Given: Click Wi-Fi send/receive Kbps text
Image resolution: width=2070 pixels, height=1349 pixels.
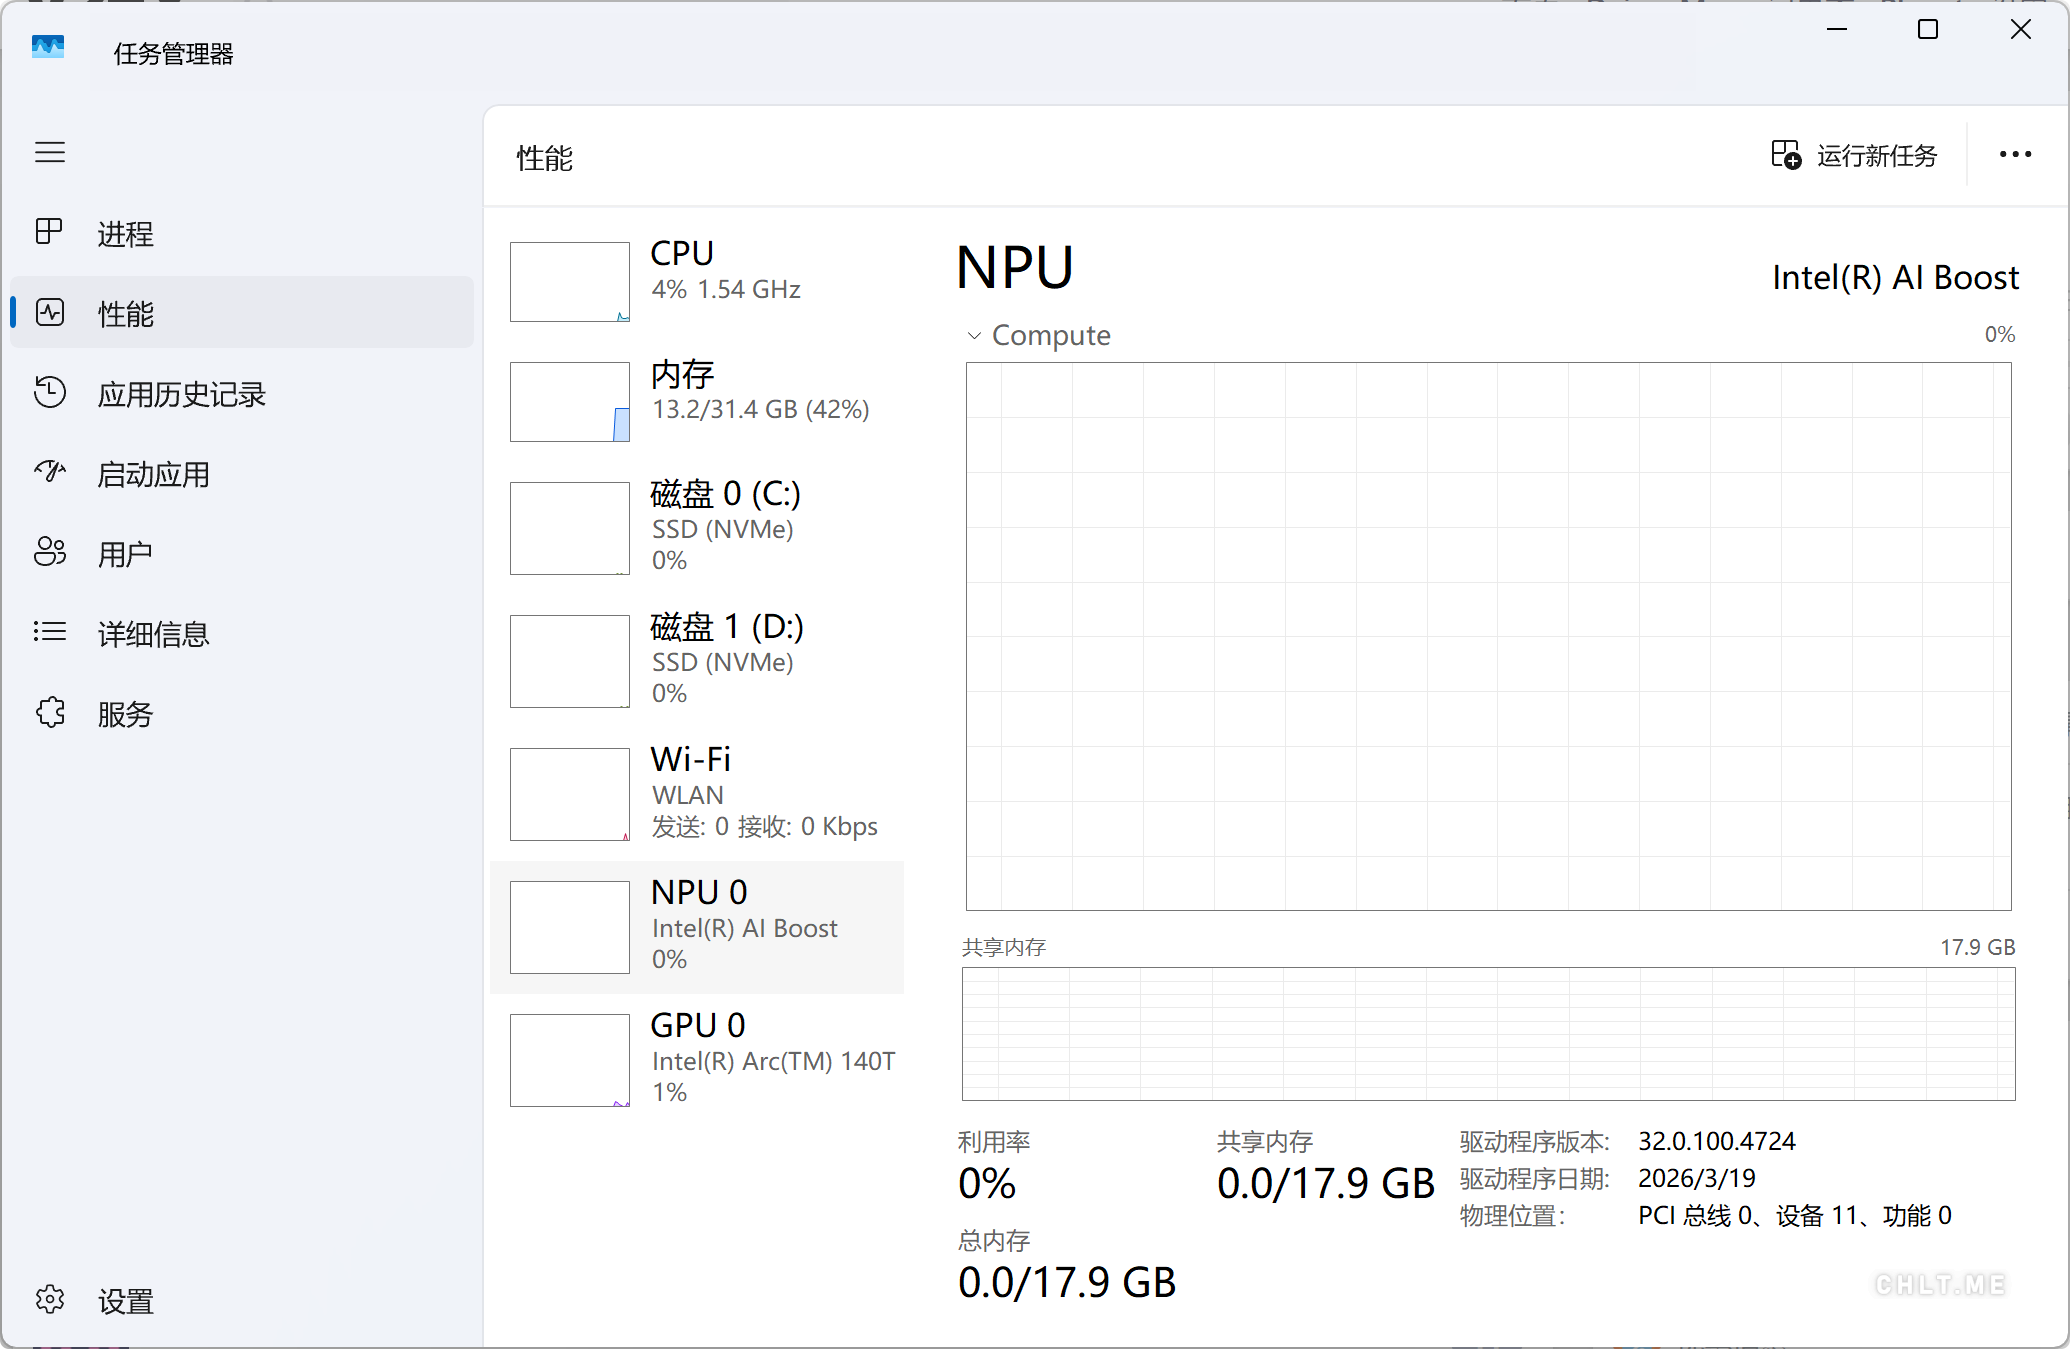Looking at the screenshot, I should 765,827.
